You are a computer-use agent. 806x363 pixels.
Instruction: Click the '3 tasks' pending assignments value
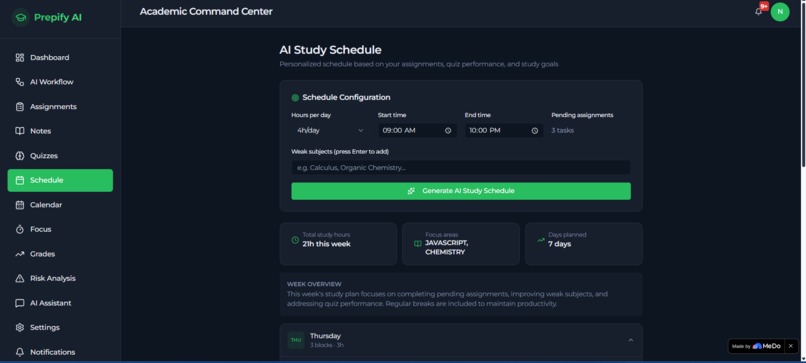pyautogui.click(x=562, y=131)
